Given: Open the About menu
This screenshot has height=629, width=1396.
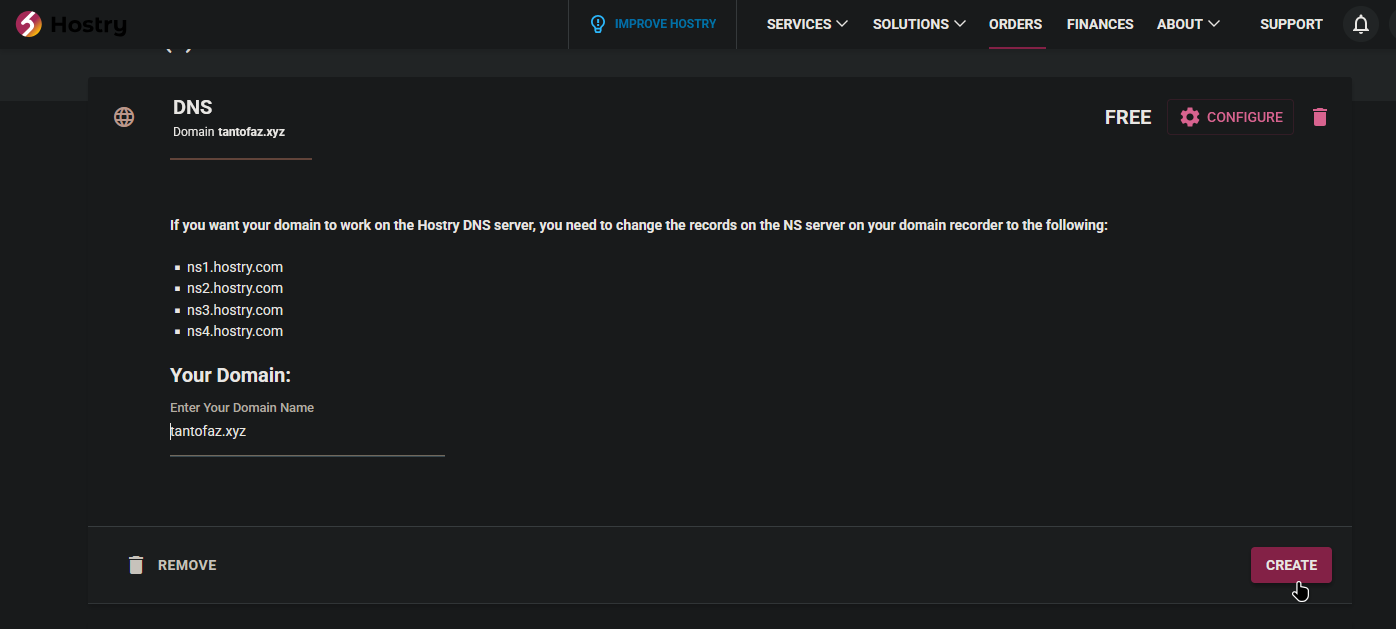Looking at the screenshot, I should 1188,24.
